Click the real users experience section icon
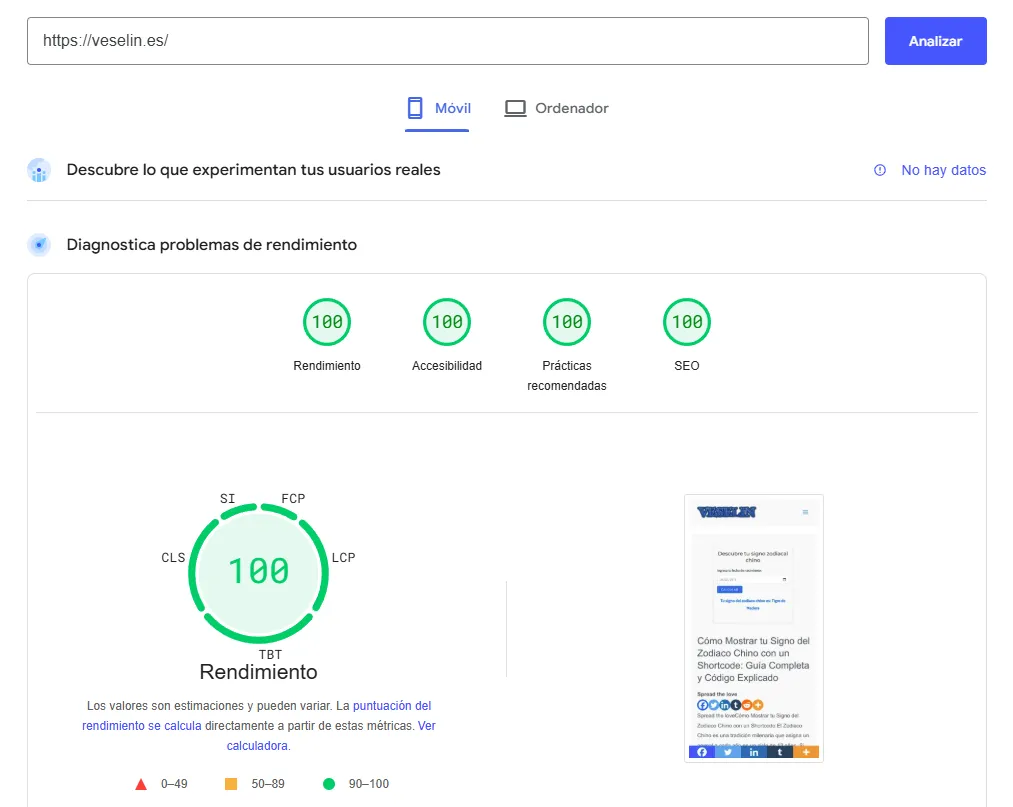The image size is (1013, 807). (39, 170)
